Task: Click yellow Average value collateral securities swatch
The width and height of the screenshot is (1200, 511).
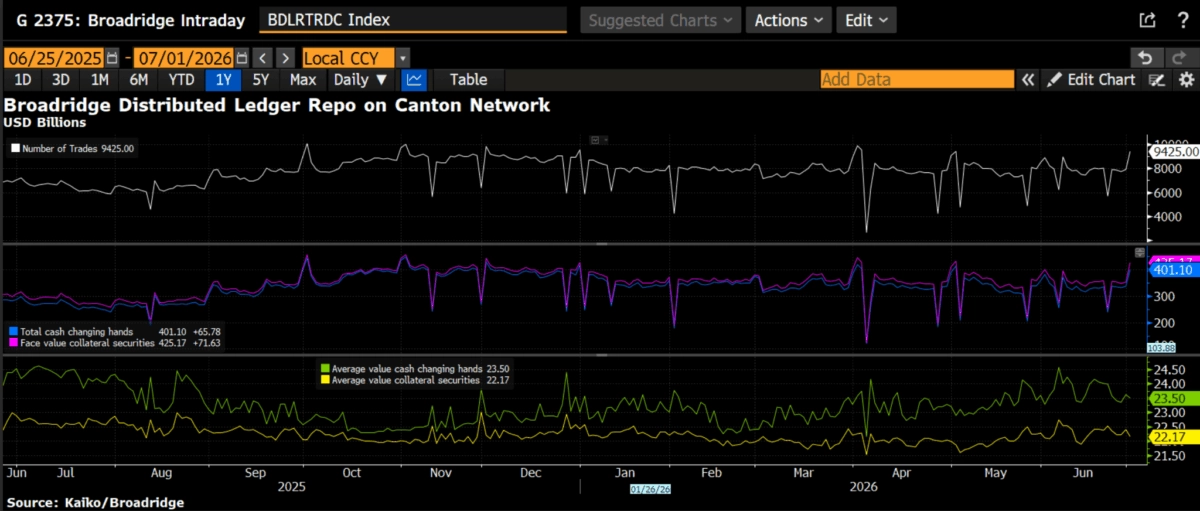Action: (323, 381)
